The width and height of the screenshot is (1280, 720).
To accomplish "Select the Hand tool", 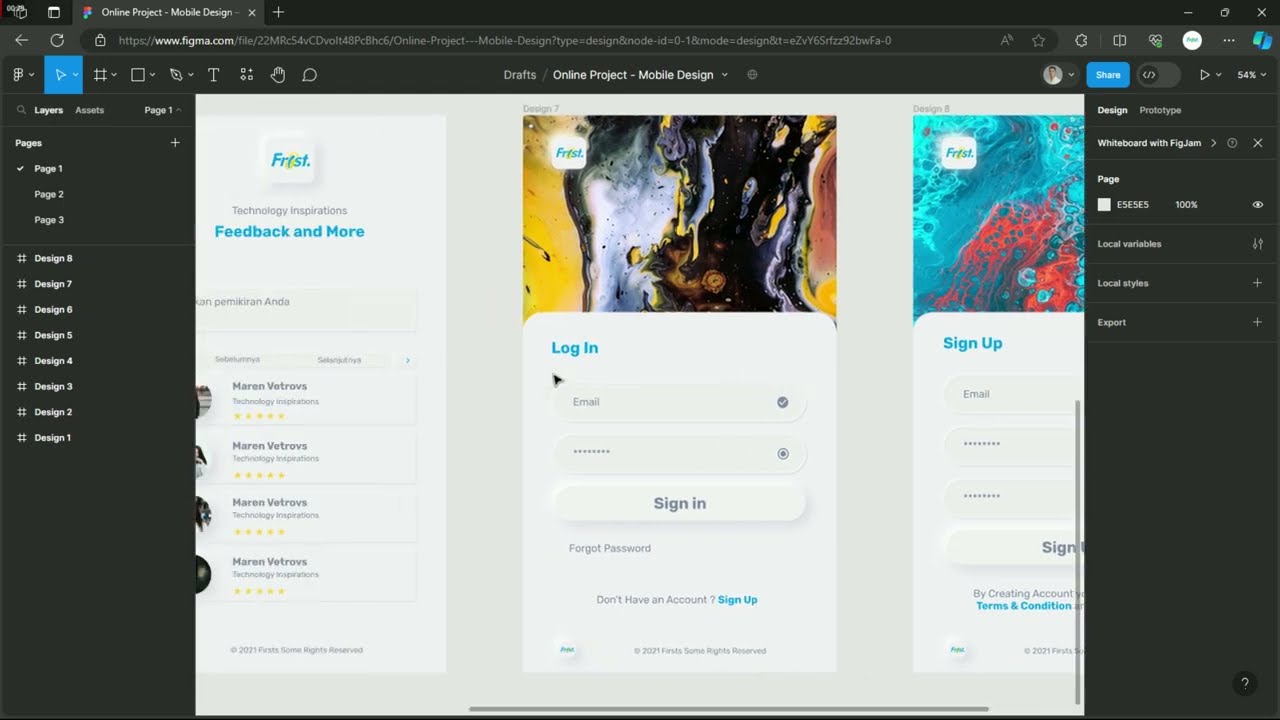I will pos(278,75).
